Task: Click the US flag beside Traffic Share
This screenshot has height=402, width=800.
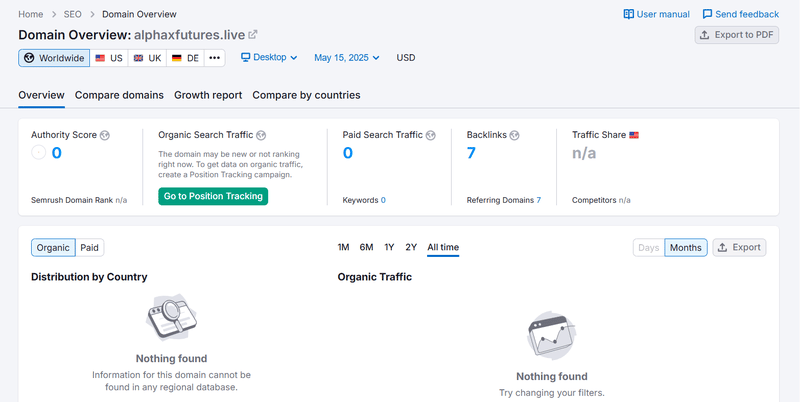Action: pyautogui.click(x=634, y=135)
